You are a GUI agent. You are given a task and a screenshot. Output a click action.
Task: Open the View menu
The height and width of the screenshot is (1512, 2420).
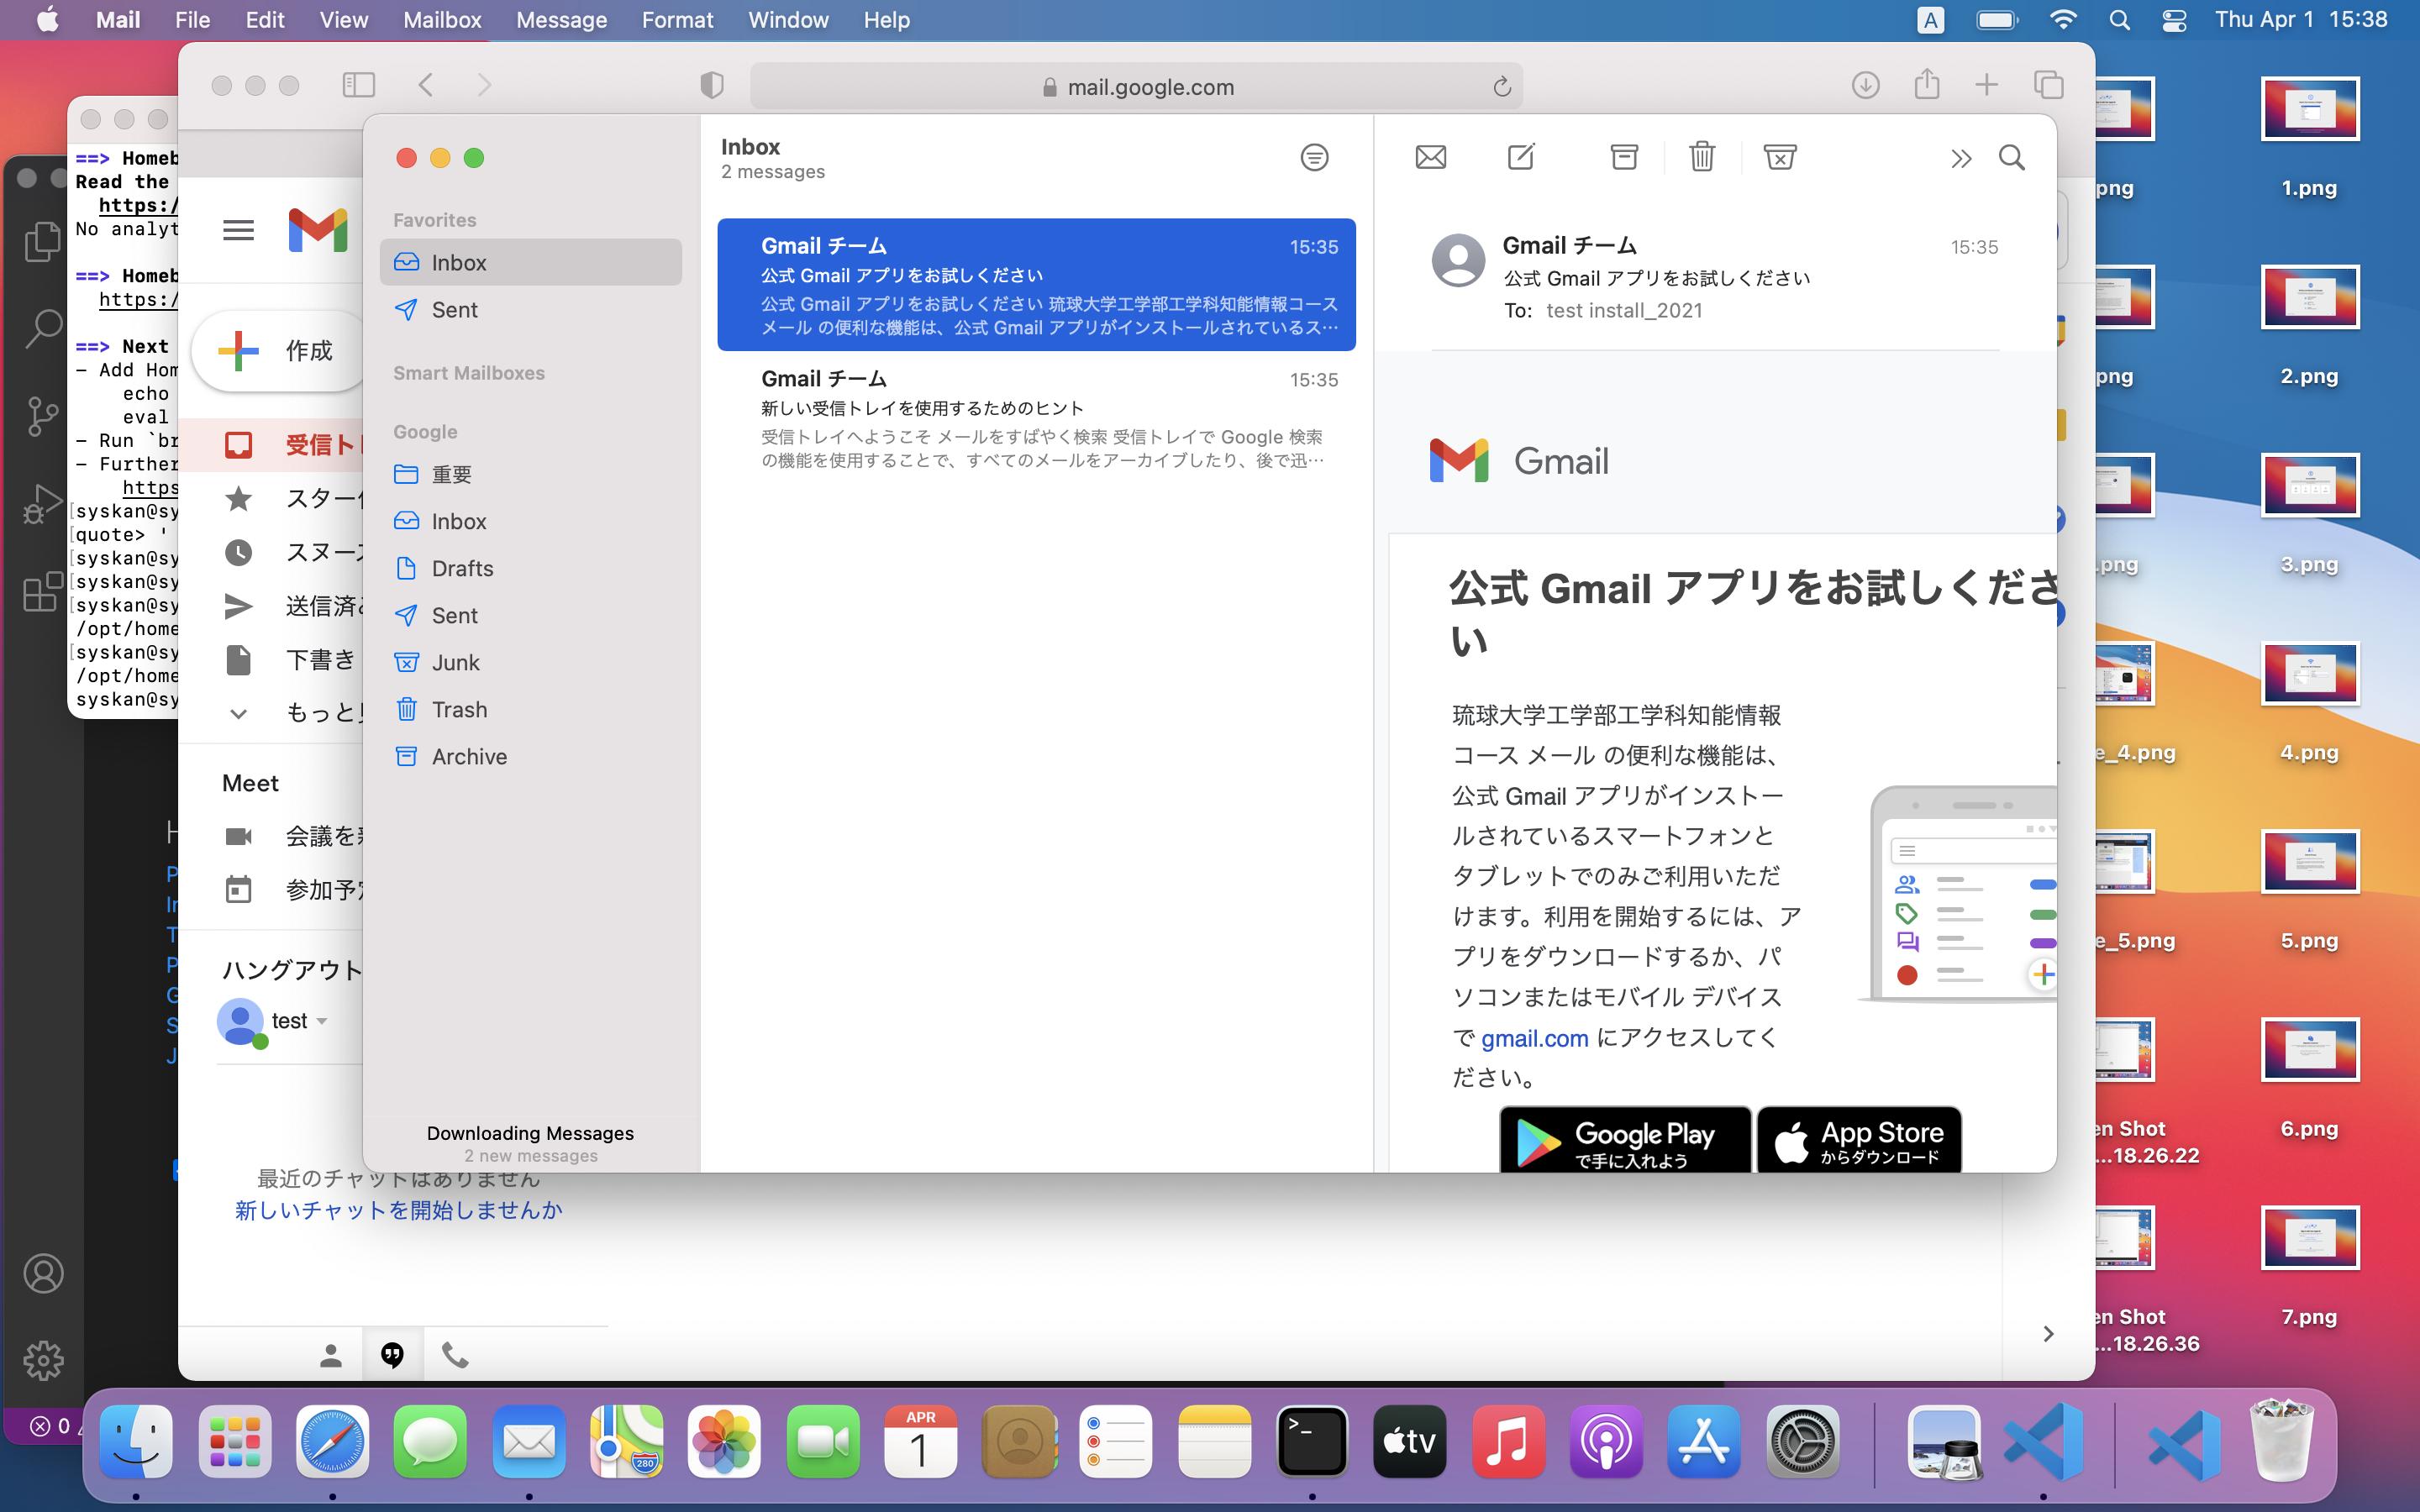click(x=343, y=20)
